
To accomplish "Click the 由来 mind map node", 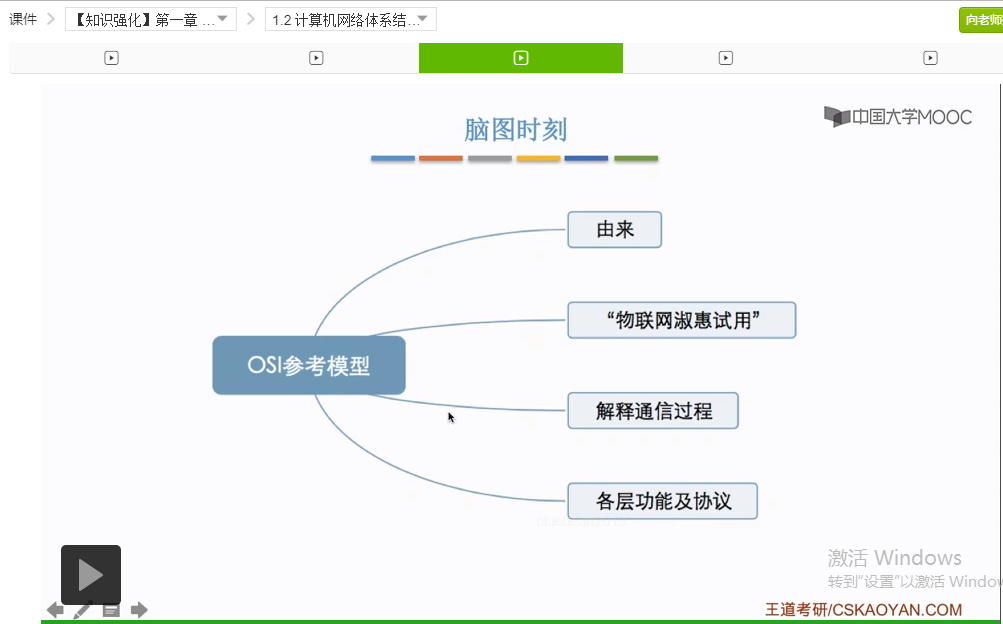I will (615, 230).
